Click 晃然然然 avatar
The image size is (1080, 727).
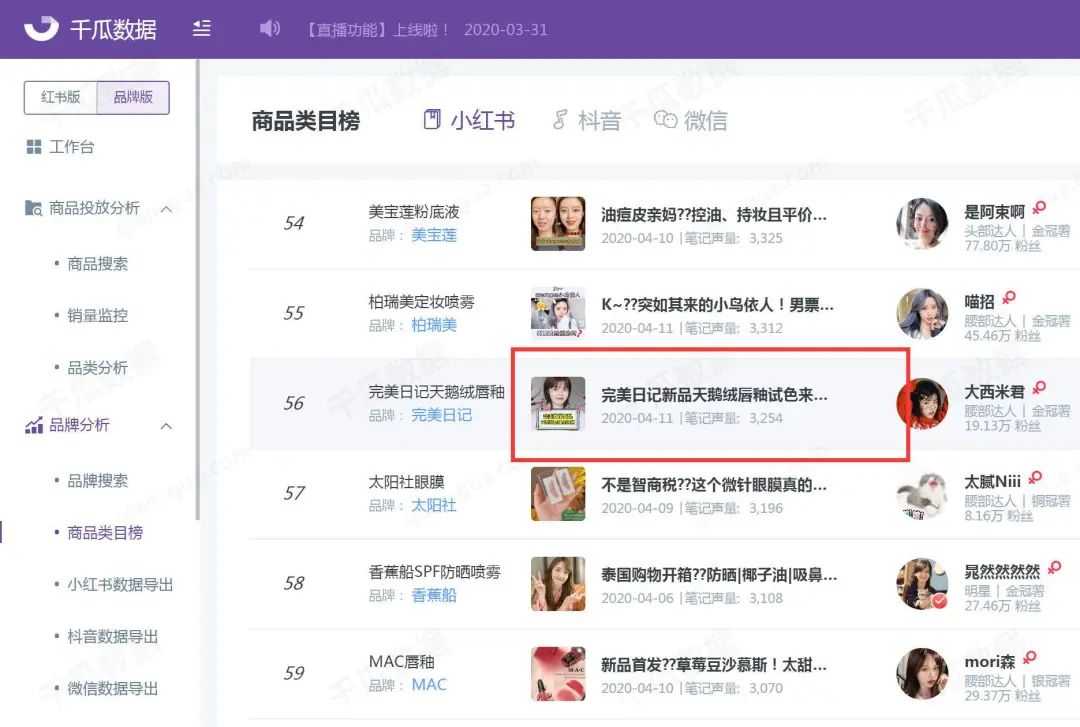point(922,584)
